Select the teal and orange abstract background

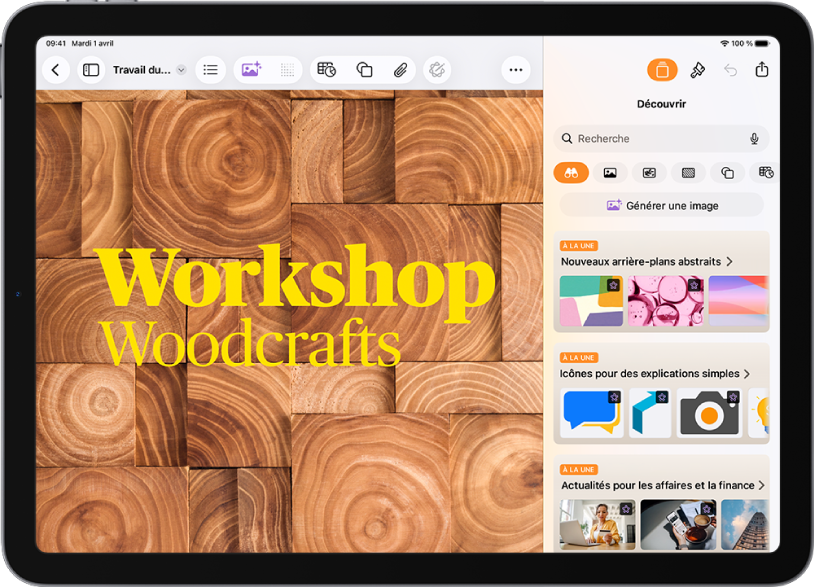(x=591, y=301)
